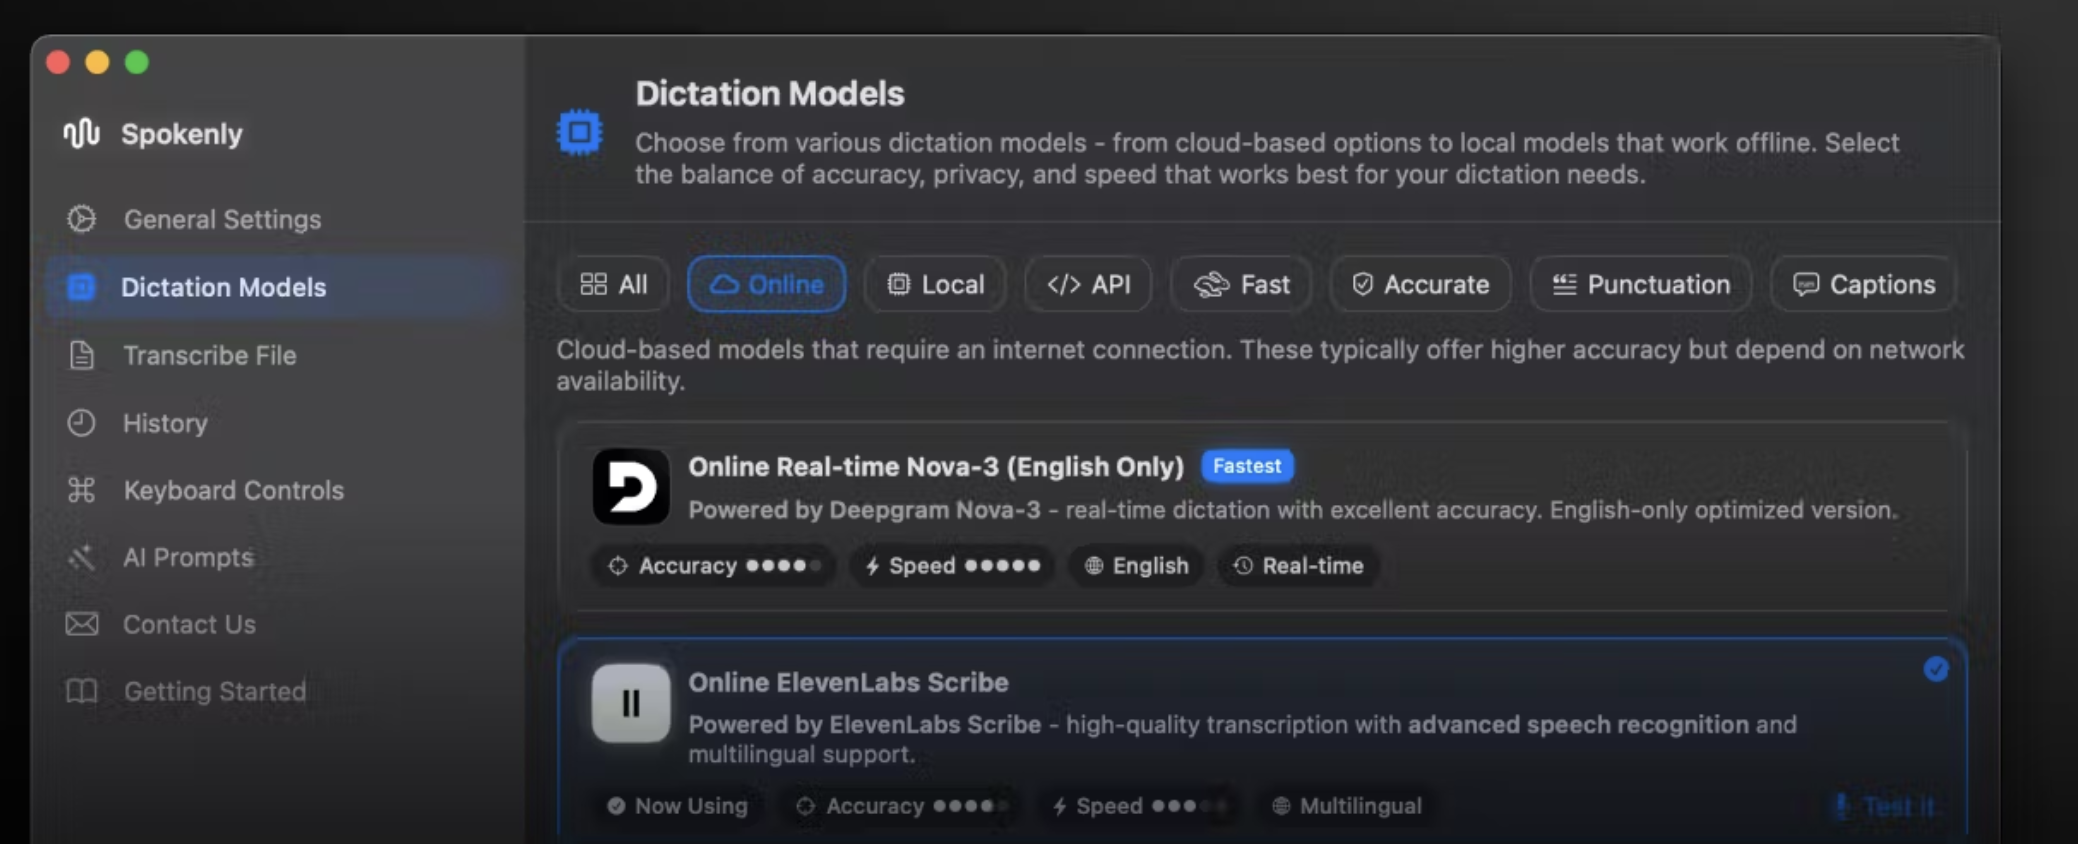Image resolution: width=2078 pixels, height=844 pixels.
Task: Click the AI Prompts wand icon
Action: pos(81,557)
